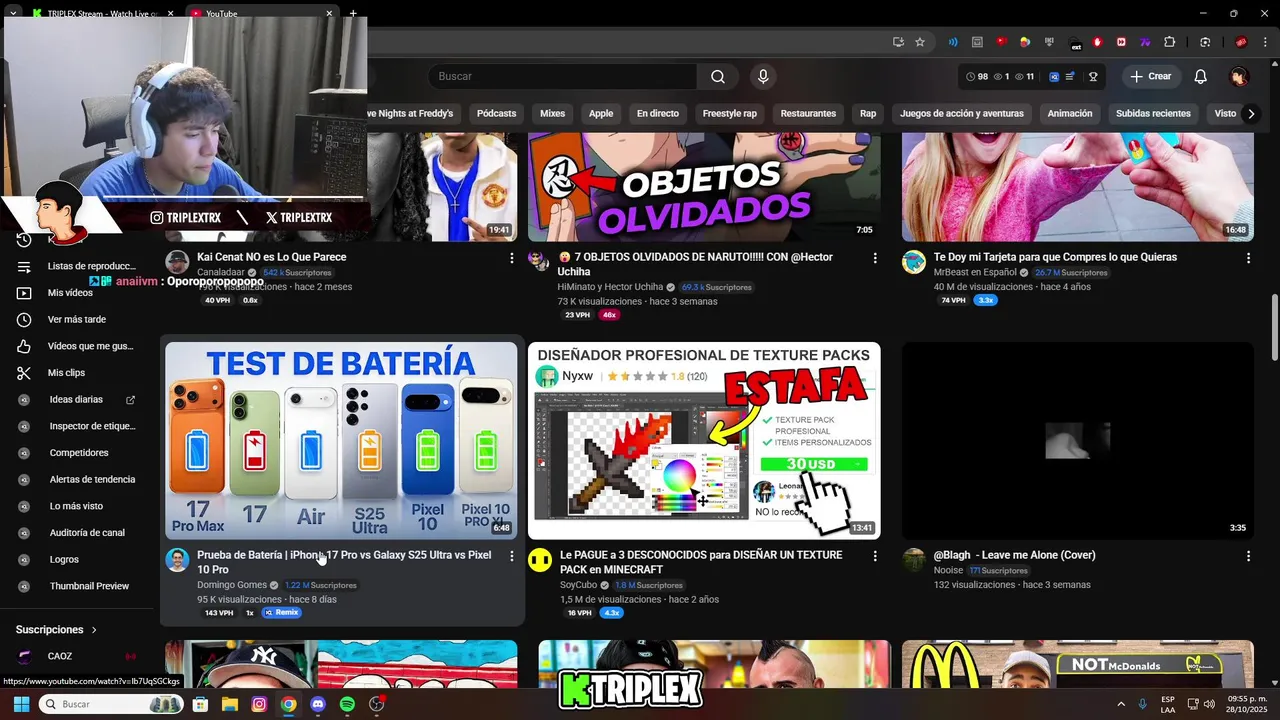Open Discord from the taskbar
The width and height of the screenshot is (1280, 720).
pyautogui.click(x=318, y=704)
